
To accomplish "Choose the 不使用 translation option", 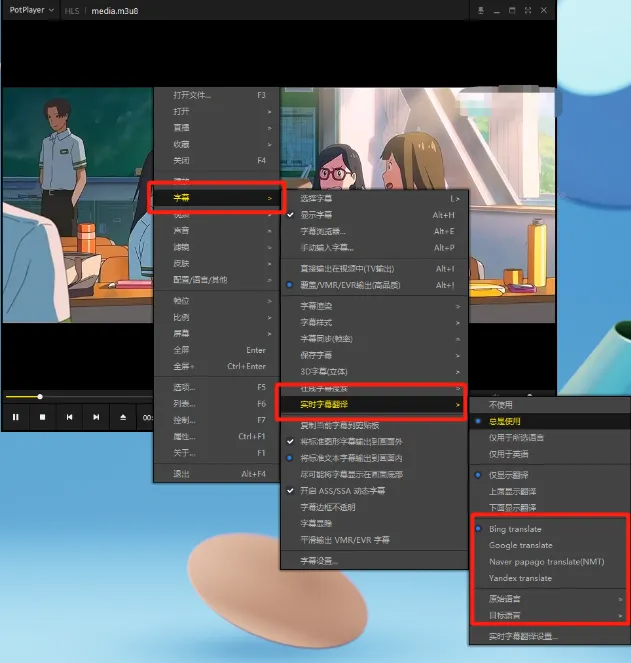I will (x=500, y=405).
